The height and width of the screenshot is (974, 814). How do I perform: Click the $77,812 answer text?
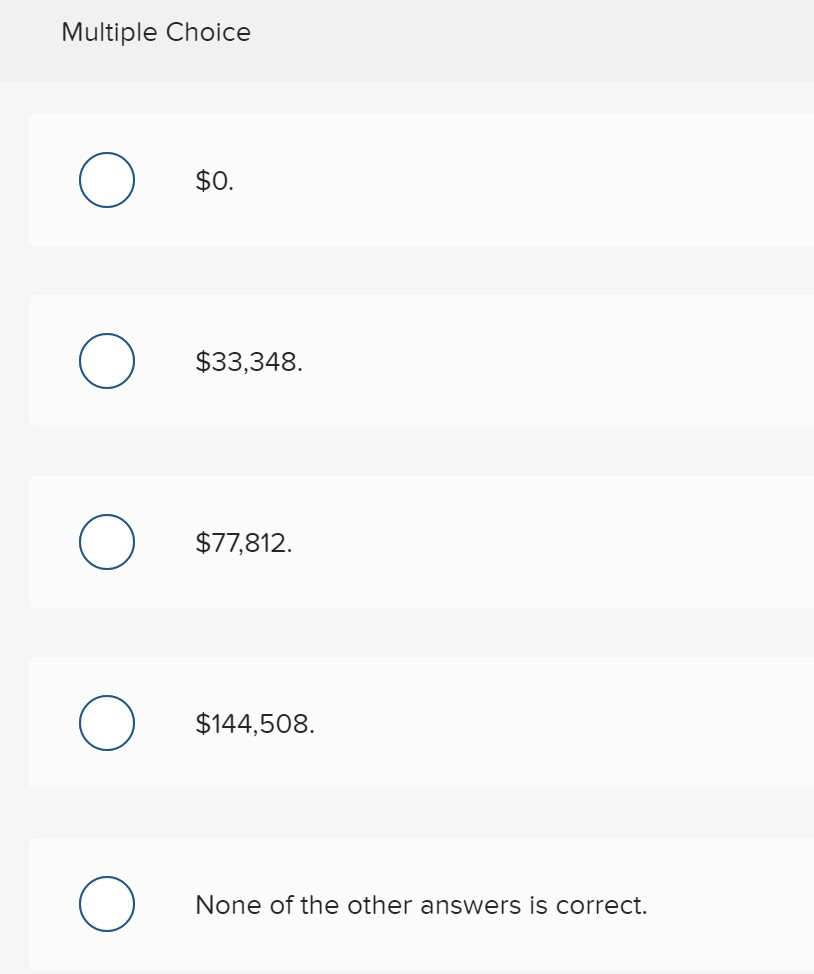(x=244, y=543)
